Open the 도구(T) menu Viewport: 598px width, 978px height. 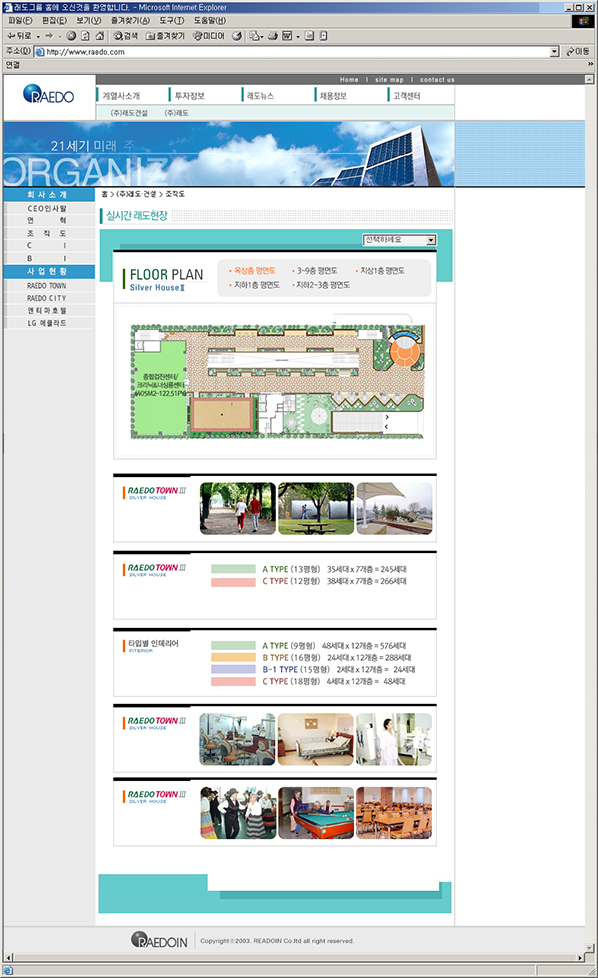(171, 20)
